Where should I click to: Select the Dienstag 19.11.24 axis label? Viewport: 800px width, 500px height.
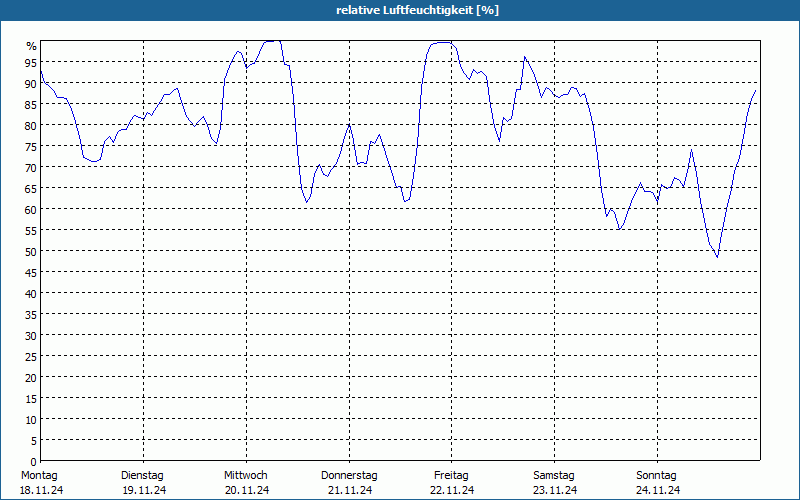pos(144,483)
